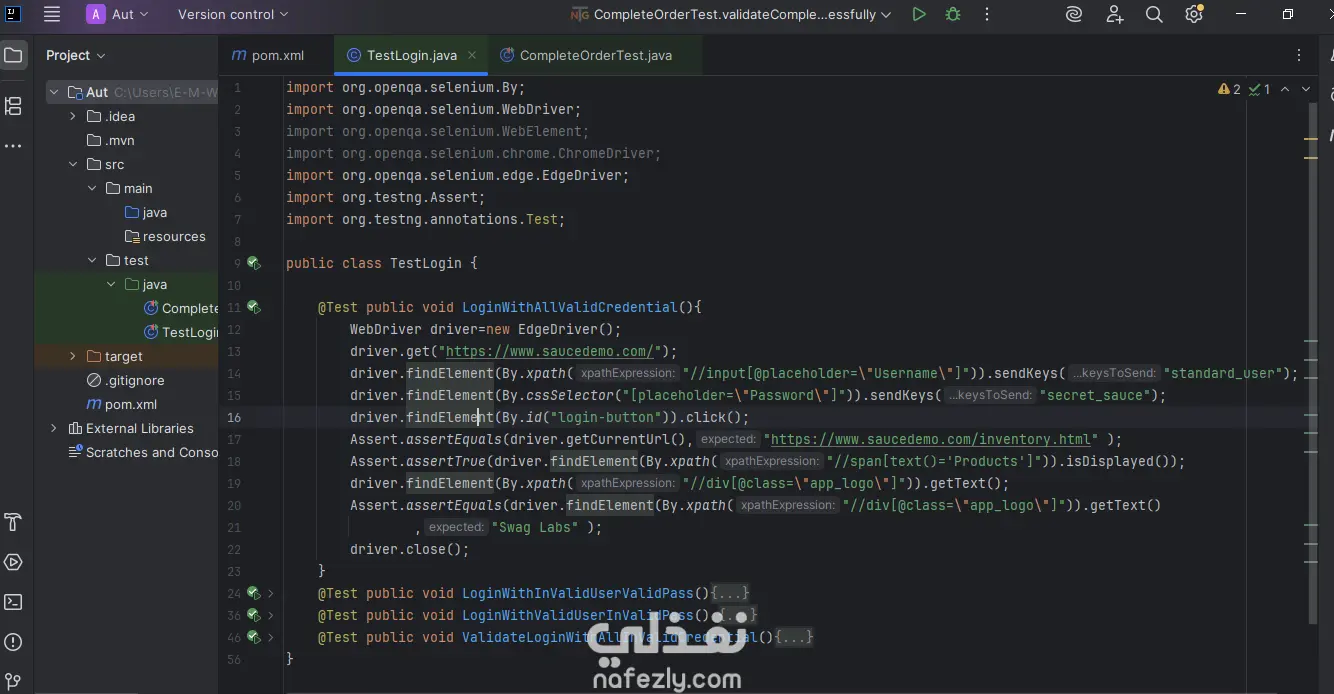Click line number 16 in gutter
The width and height of the screenshot is (1334, 694).
pyautogui.click(x=233, y=417)
